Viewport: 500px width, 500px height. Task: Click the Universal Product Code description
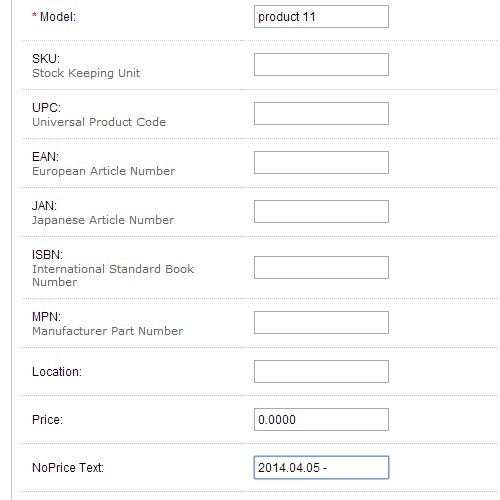pyautogui.click(x=99, y=122)
